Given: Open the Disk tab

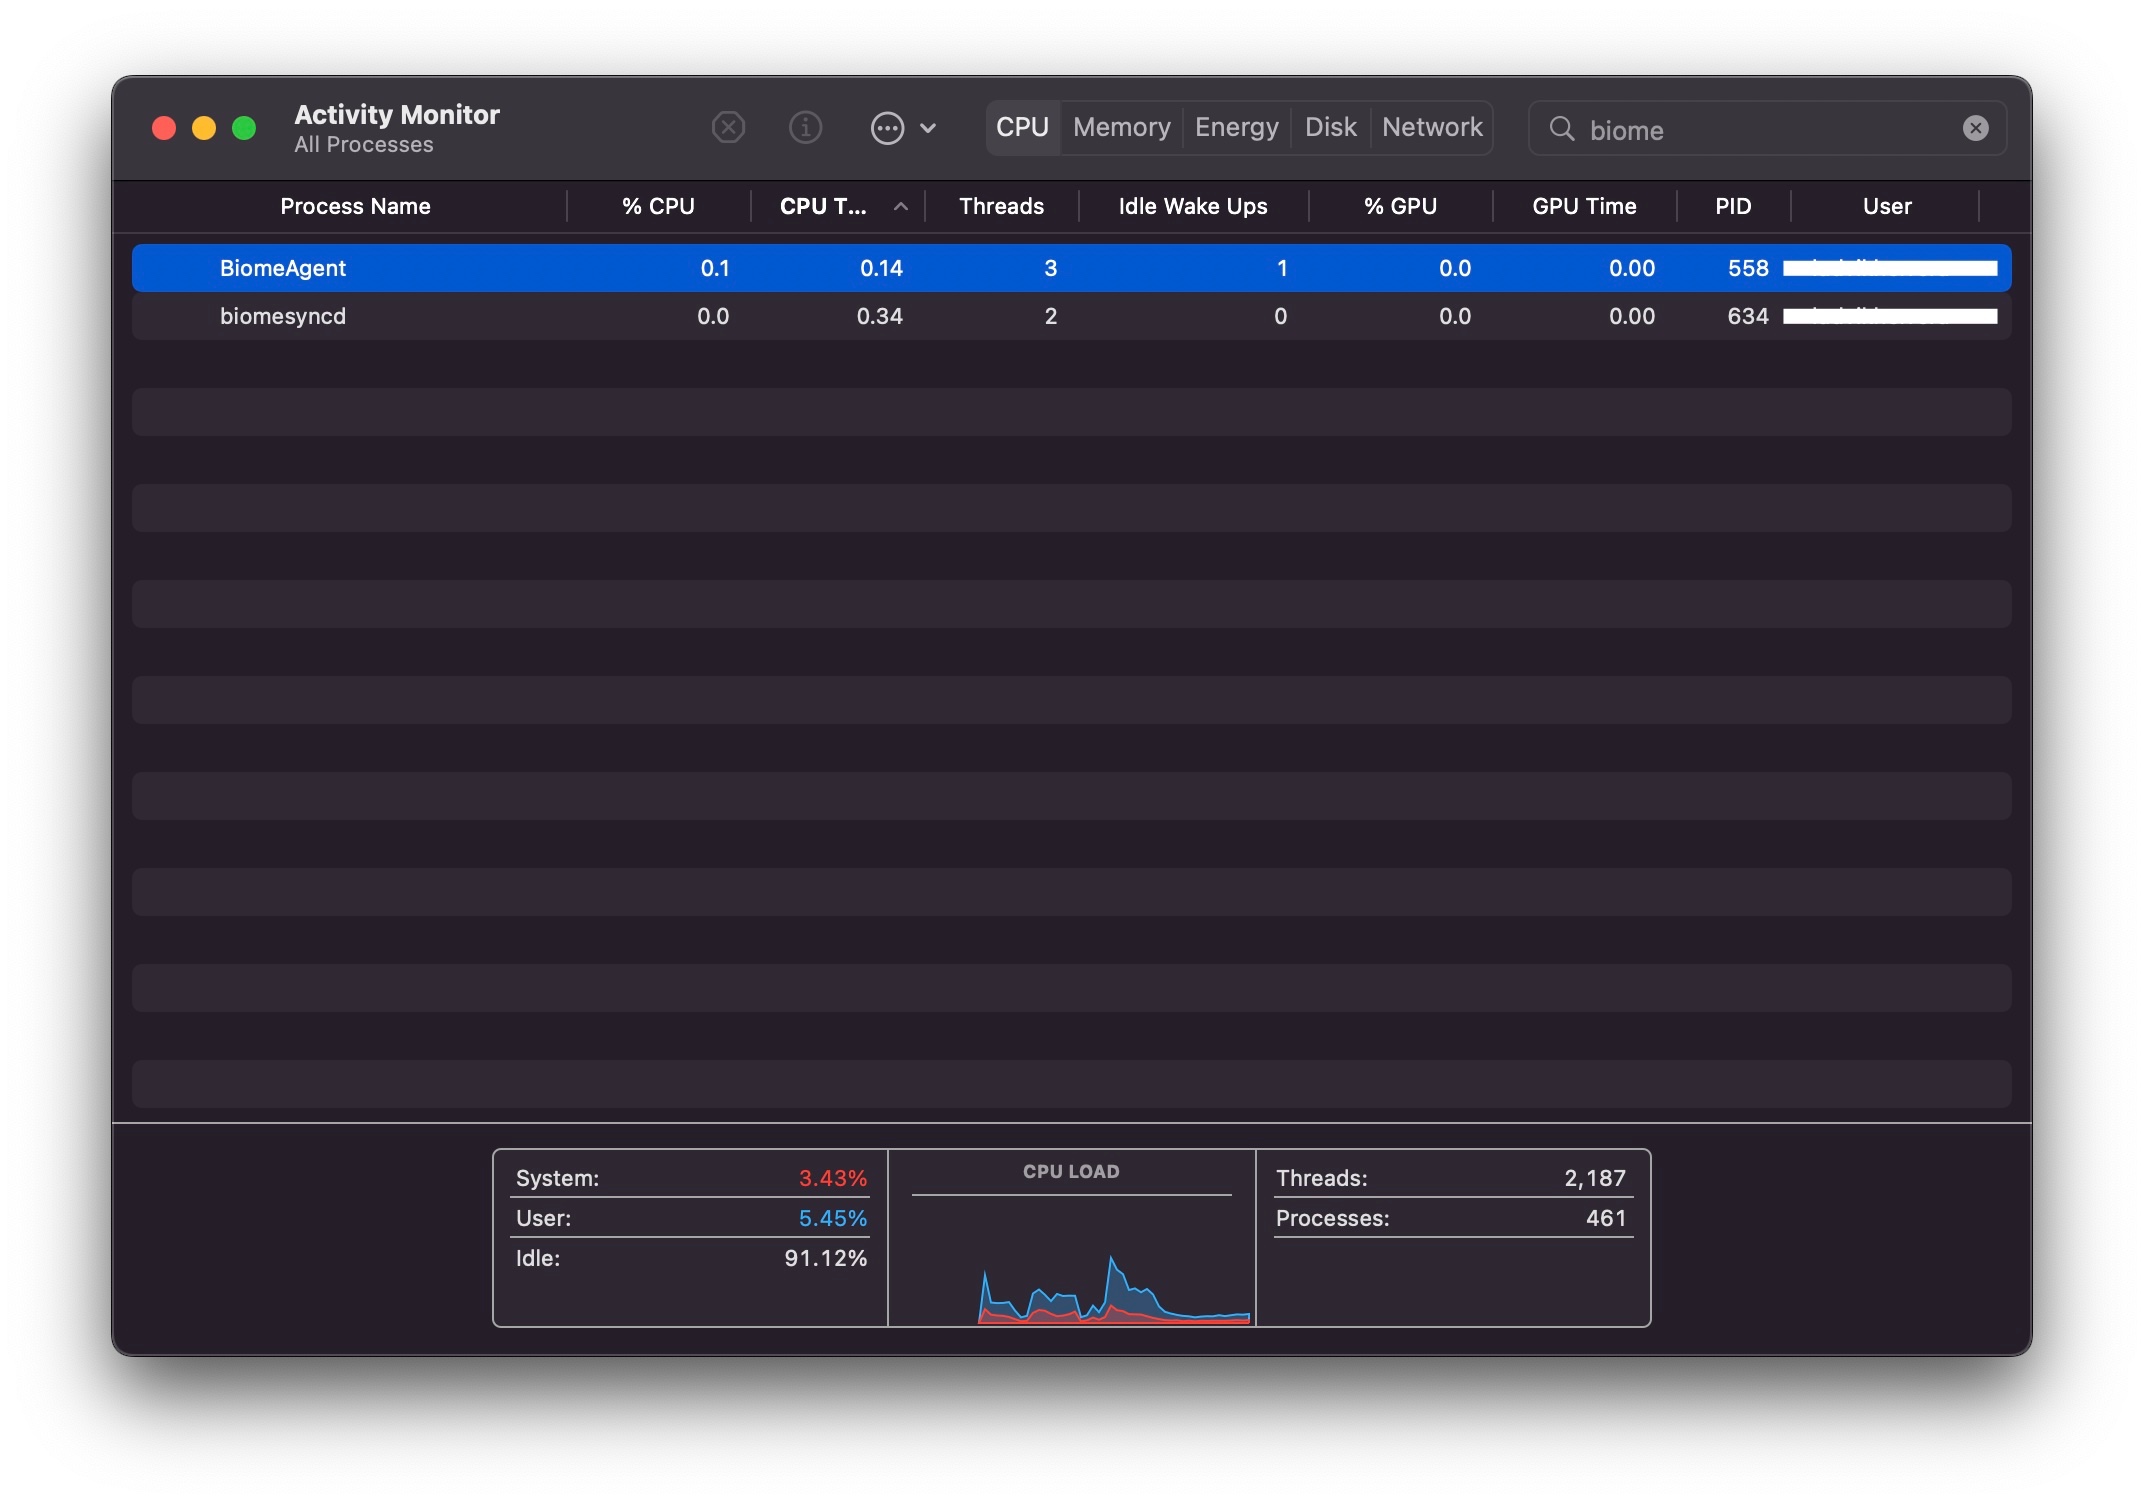Looking at the screenshot, I should tap(1330, 128).
